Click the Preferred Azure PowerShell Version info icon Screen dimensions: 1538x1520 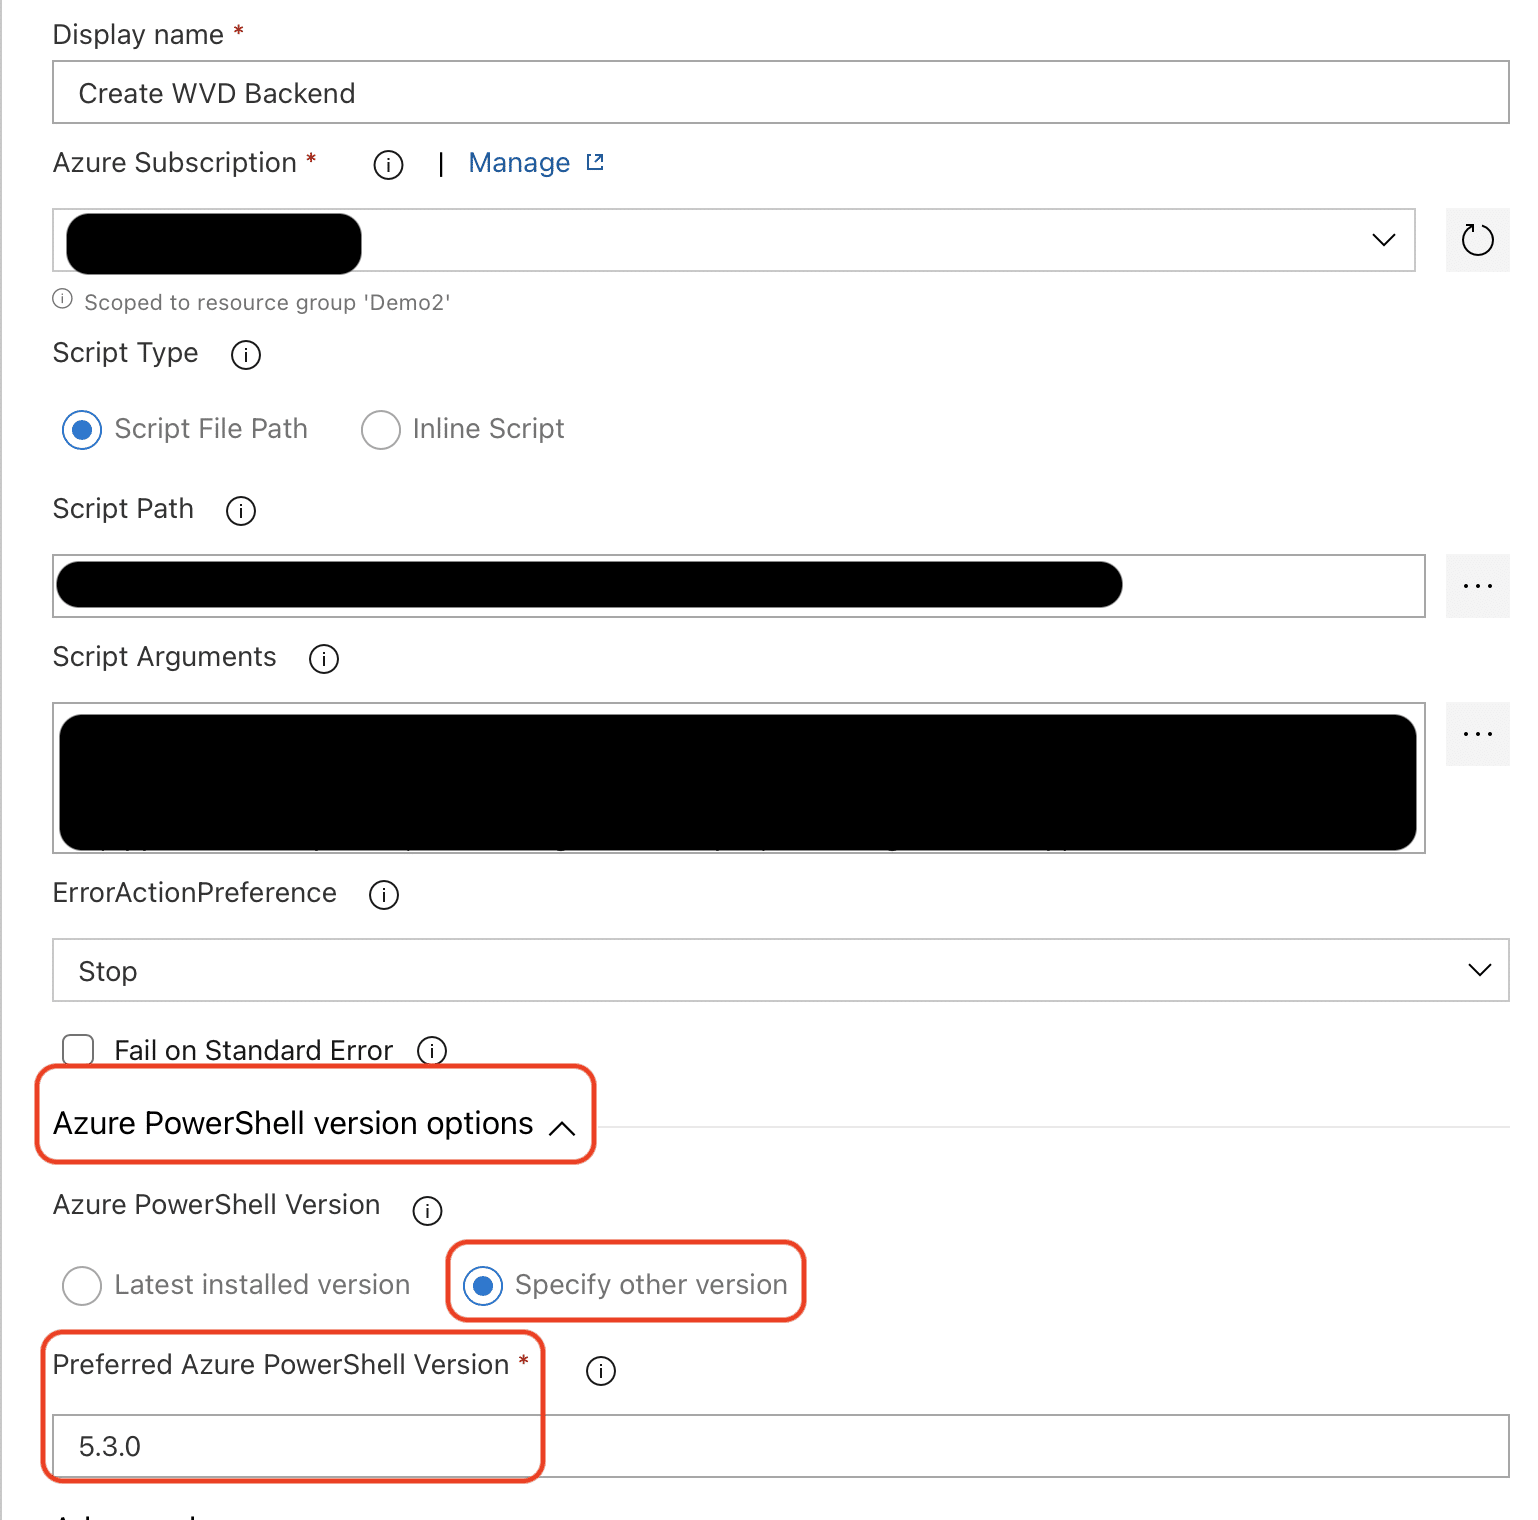coord(600,1371)
